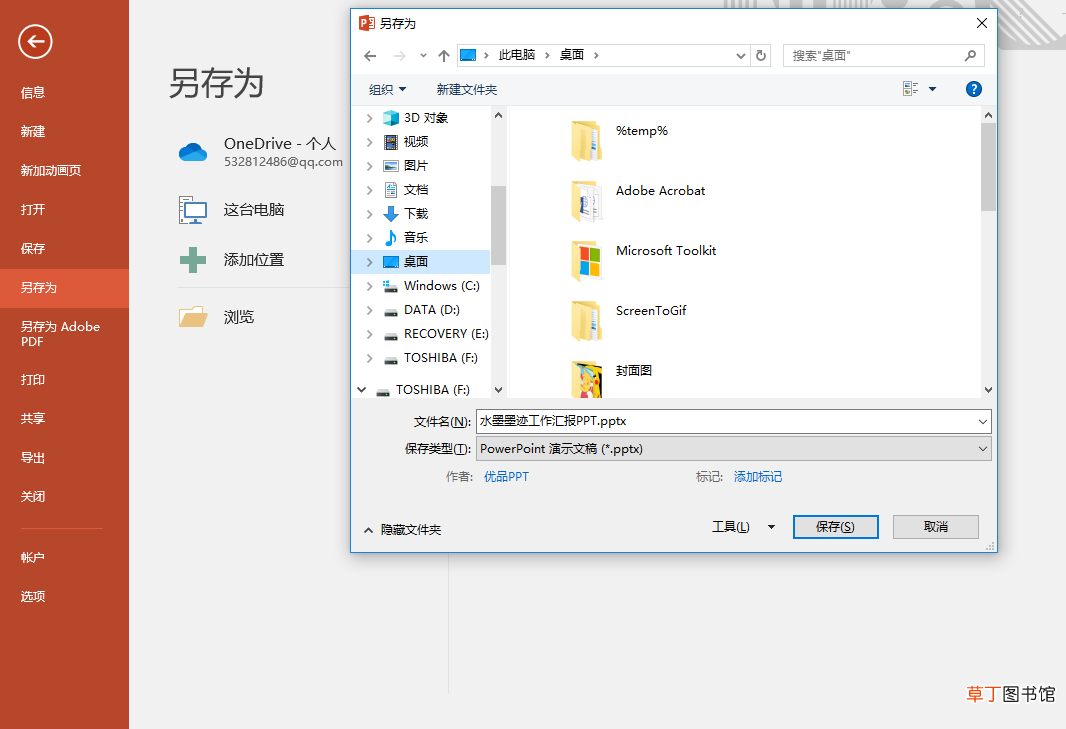Expand the 3D 对象 tree node
This screenshot has height=729, width=1066.
(369, 118)
